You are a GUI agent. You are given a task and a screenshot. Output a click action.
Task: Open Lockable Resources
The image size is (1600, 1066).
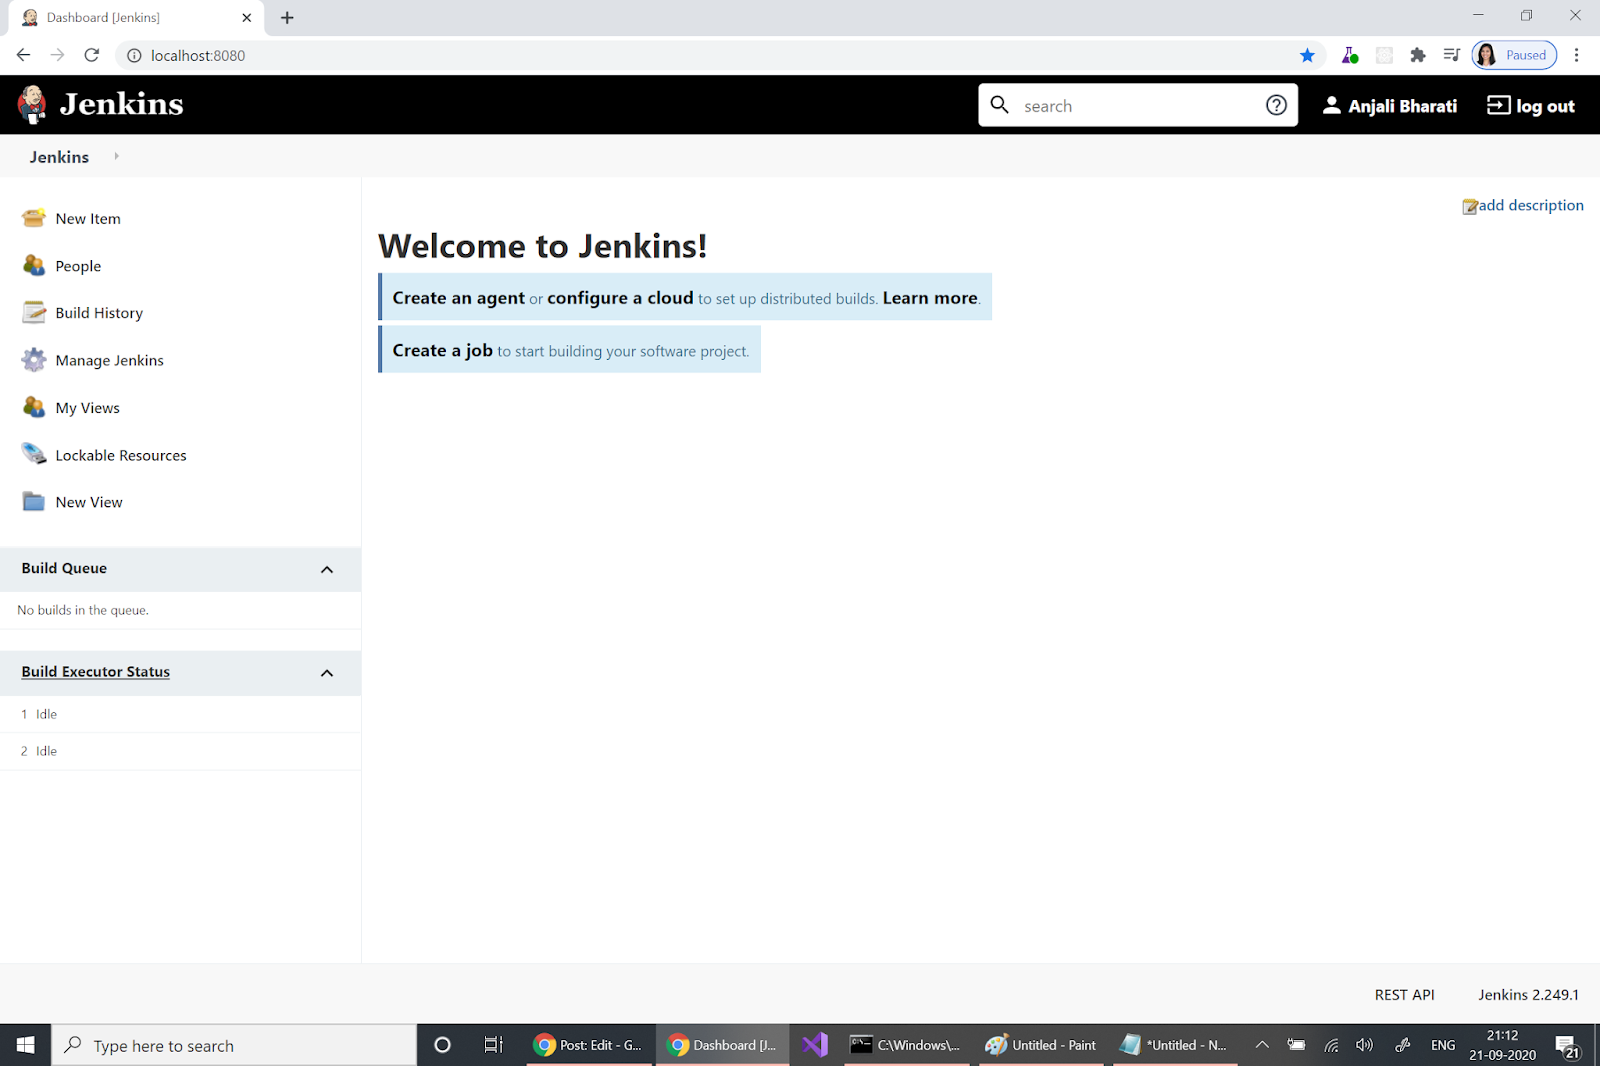[x=121, y=456]
